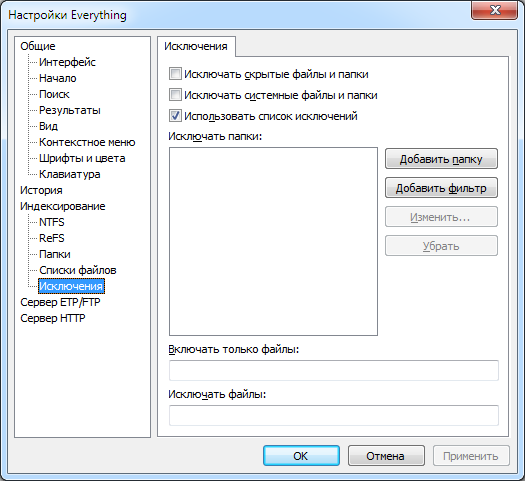Click the greyed Убрать button
Image resolution: width=525 pixels, height=481 pixels.
coord(441,246)
